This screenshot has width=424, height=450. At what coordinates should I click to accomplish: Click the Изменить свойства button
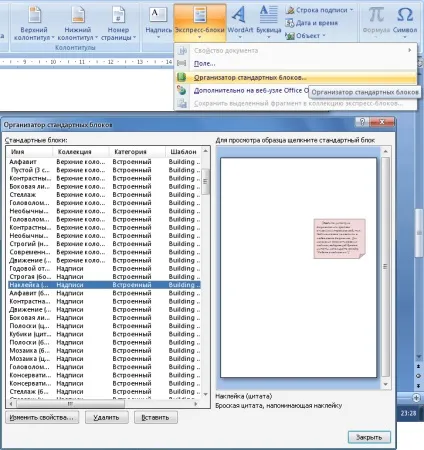click(42, 417)
